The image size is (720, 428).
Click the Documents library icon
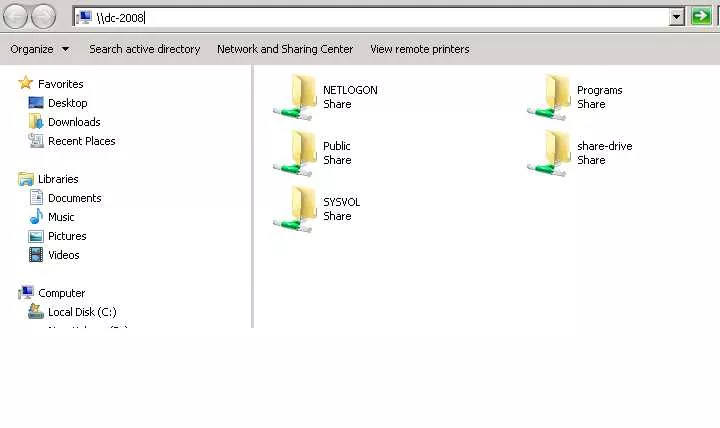(36, 197)
